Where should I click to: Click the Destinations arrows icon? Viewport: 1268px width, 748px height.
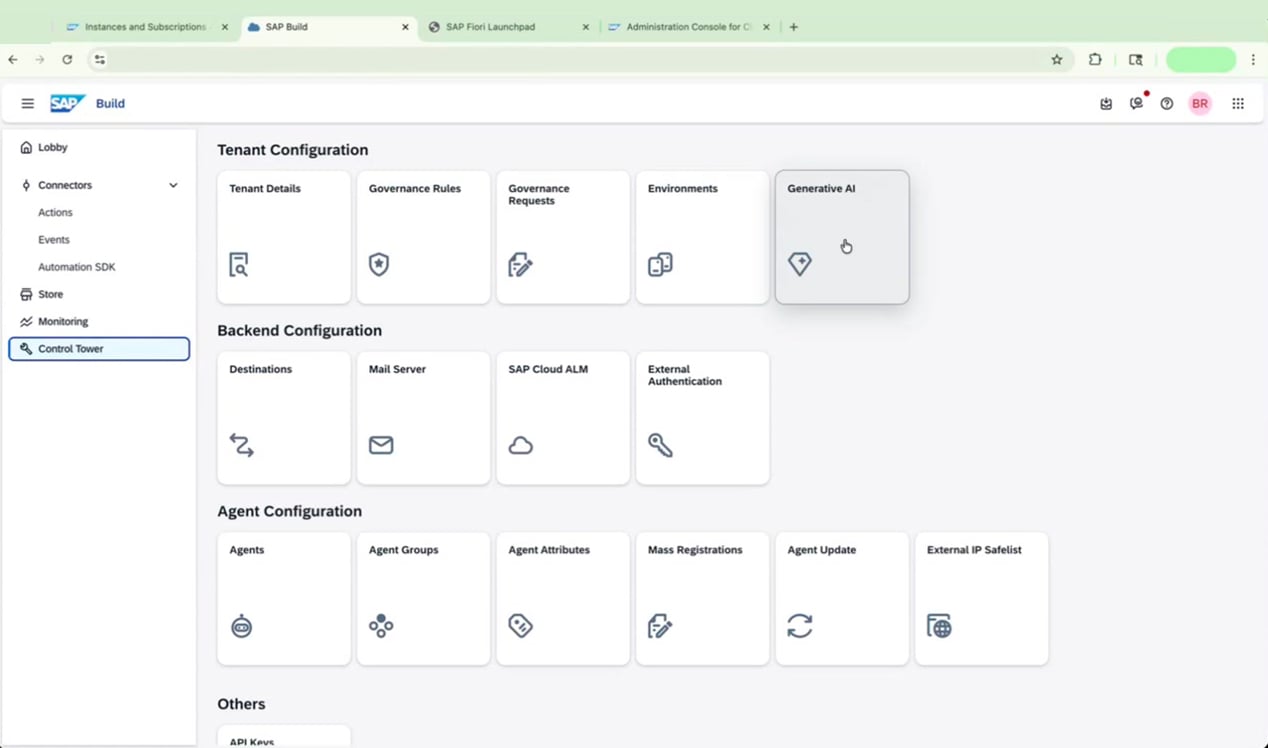(241, 445)
